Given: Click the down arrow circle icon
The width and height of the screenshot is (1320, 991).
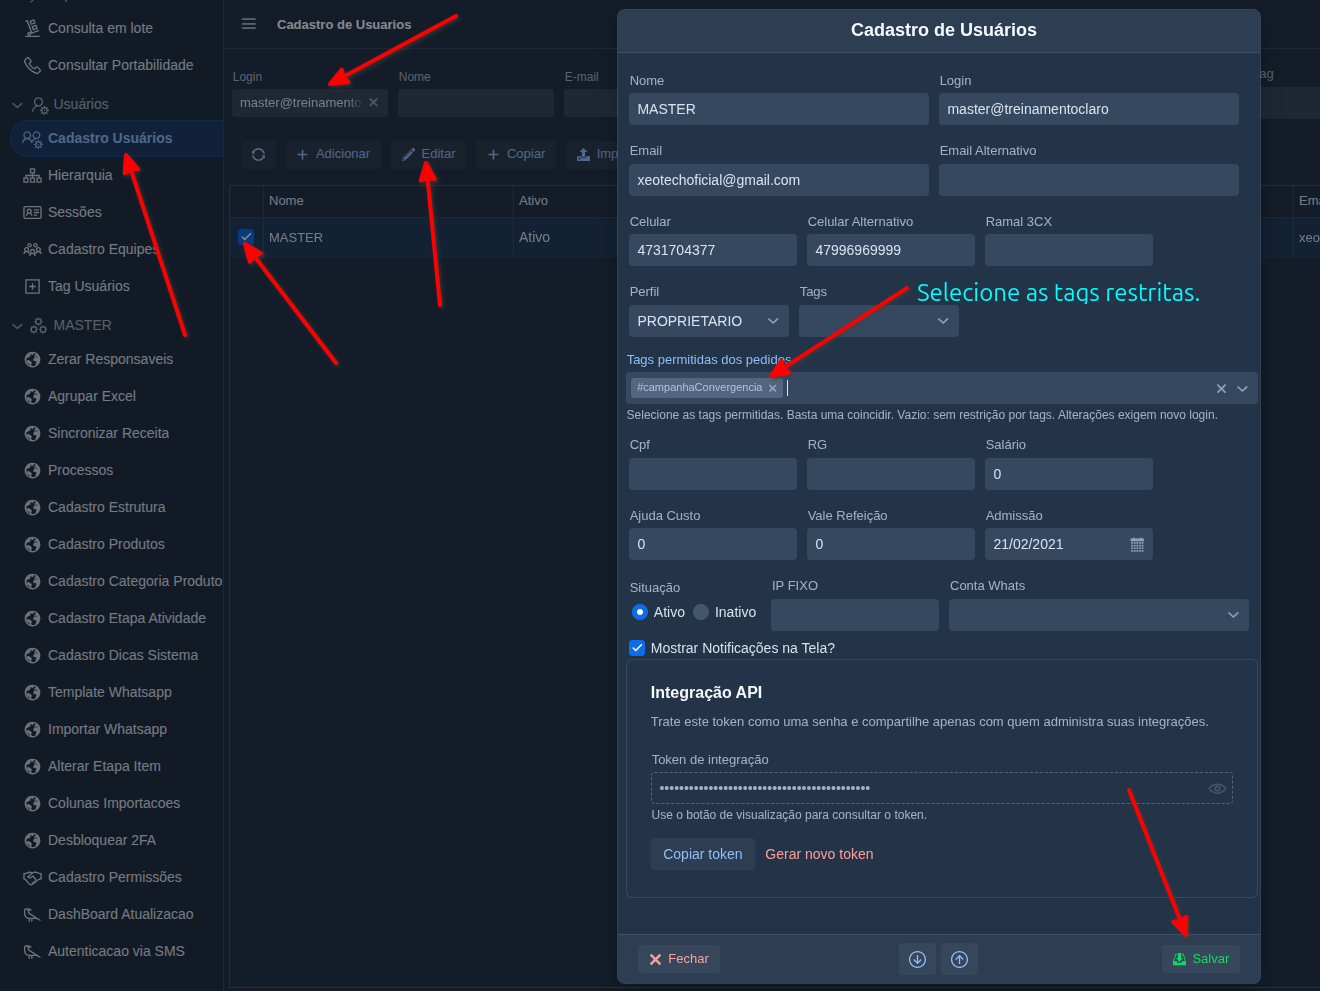Looking at the screenshot, I should tap(917, 959).
